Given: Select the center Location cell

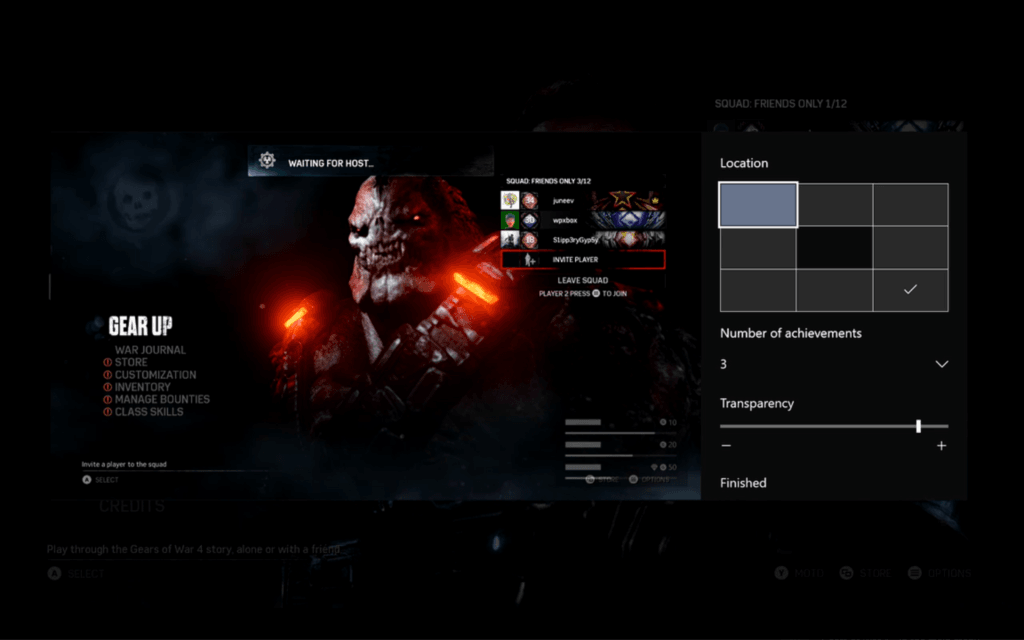Looking at the screenshot, I should point(835,248).
